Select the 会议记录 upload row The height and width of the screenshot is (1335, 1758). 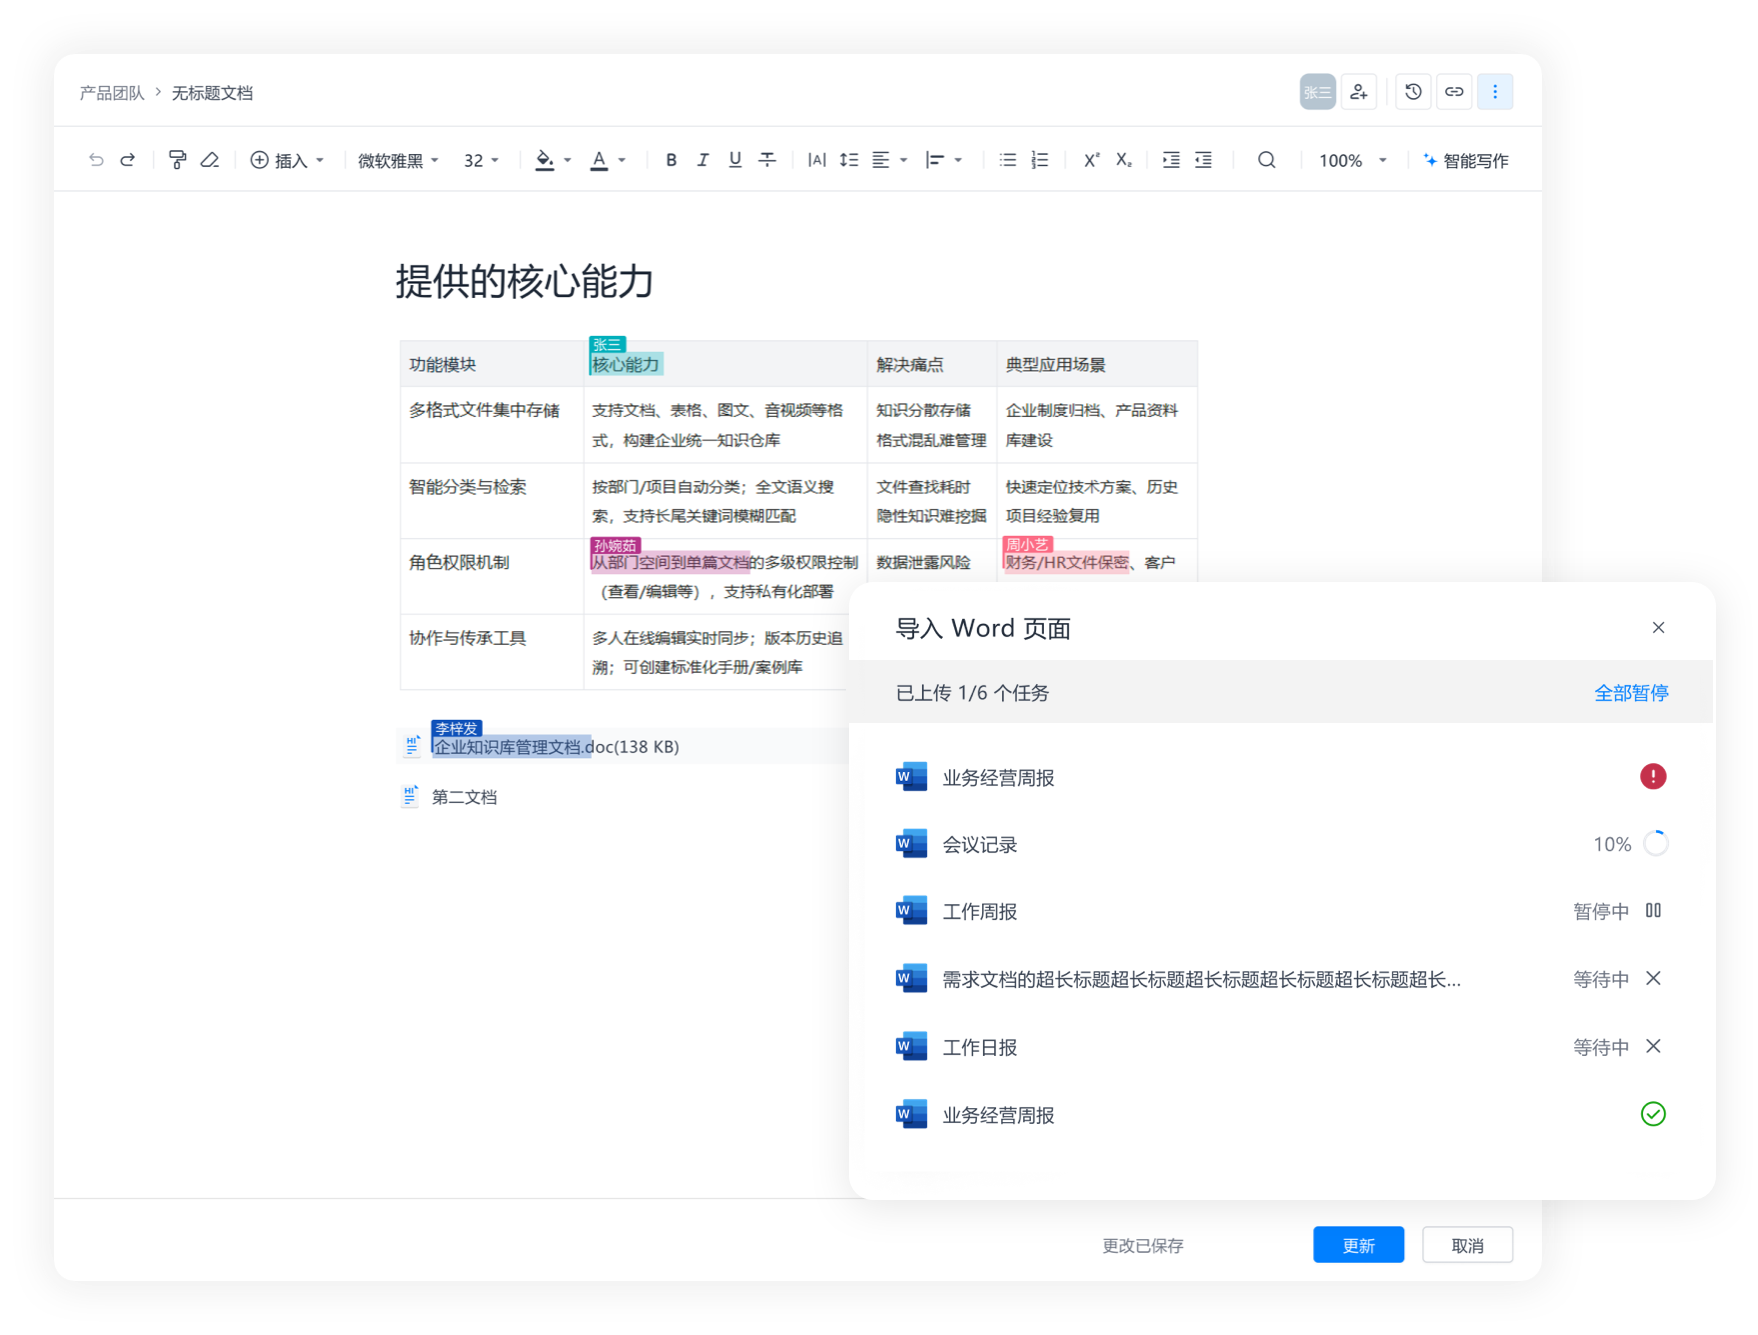[1280, 844]
